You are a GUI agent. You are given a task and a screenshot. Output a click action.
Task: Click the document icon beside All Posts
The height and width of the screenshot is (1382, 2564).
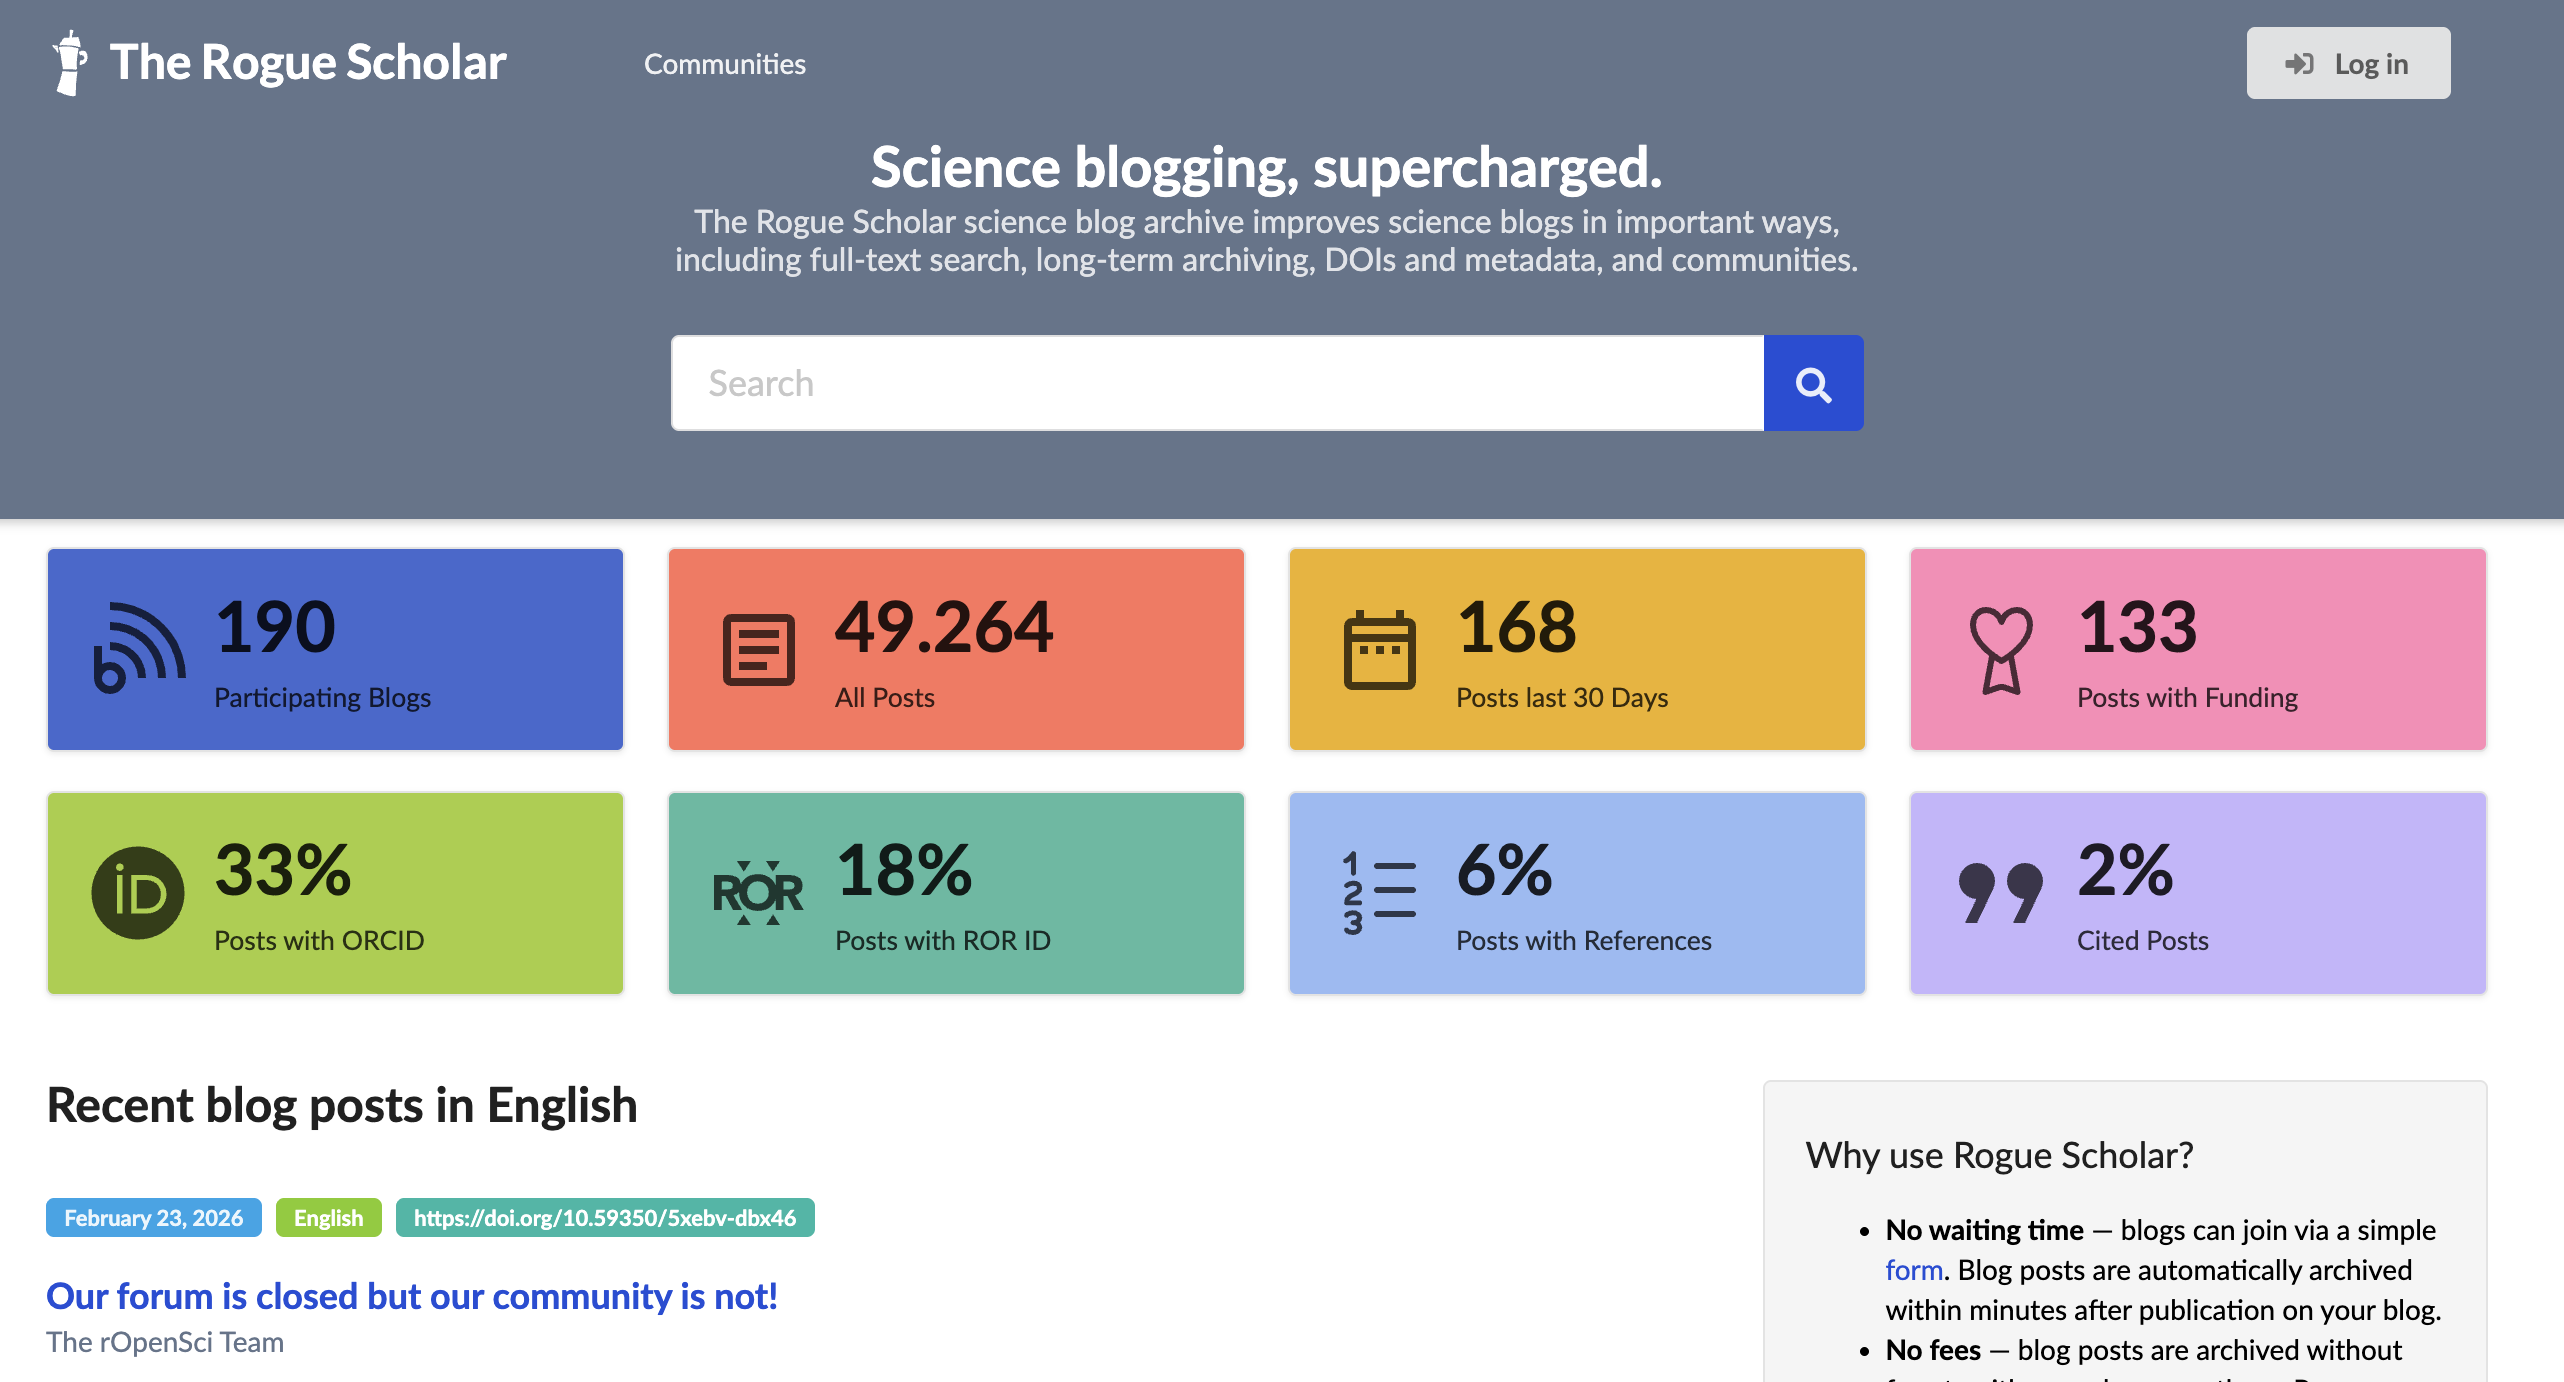pyautogui.click(x=758, y=650)
